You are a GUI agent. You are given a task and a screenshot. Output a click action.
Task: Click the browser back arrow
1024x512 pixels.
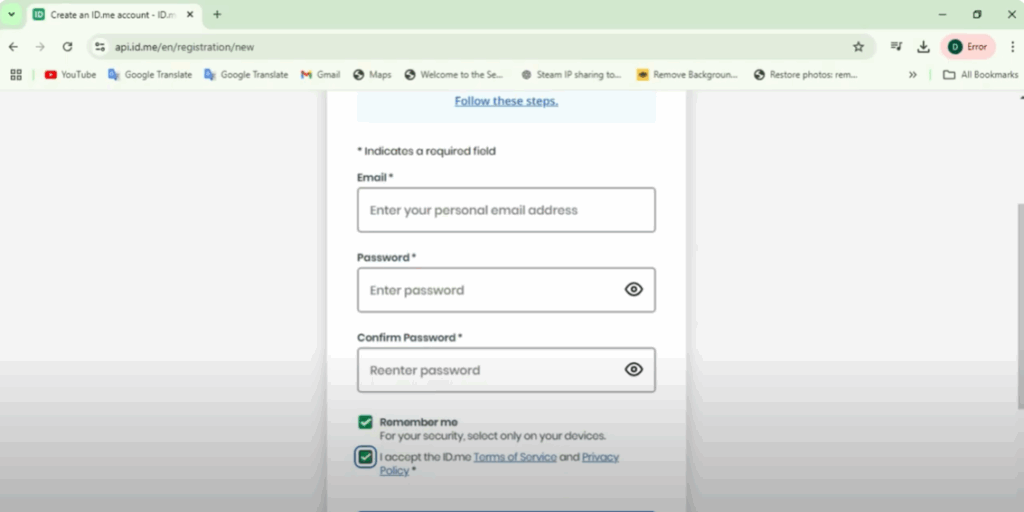(13, 47)
